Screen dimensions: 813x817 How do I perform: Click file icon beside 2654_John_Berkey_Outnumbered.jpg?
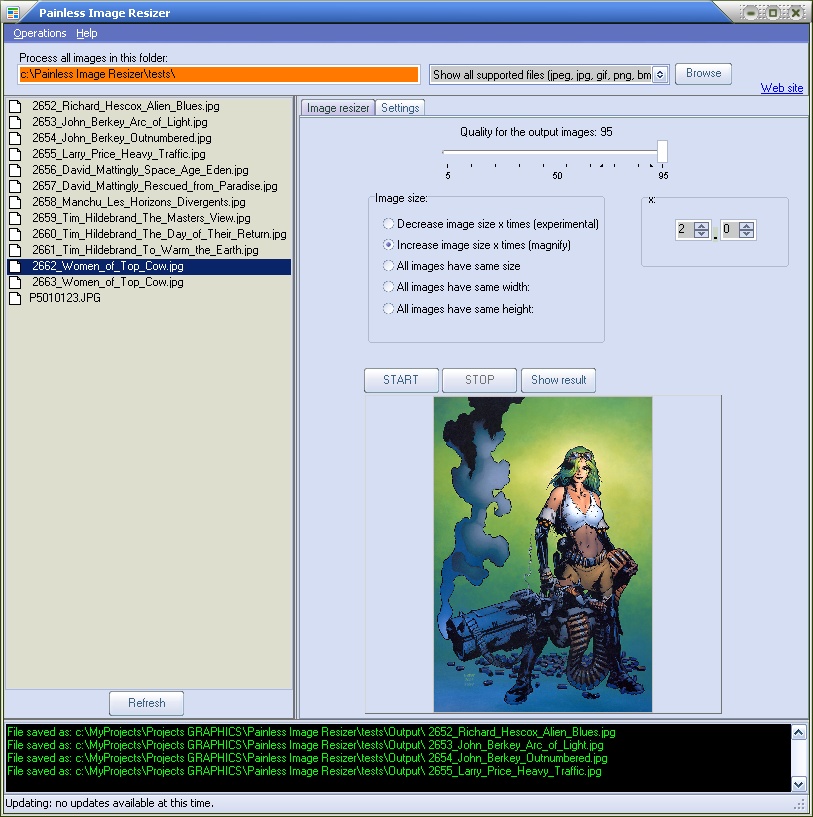(x=16, y=139)
